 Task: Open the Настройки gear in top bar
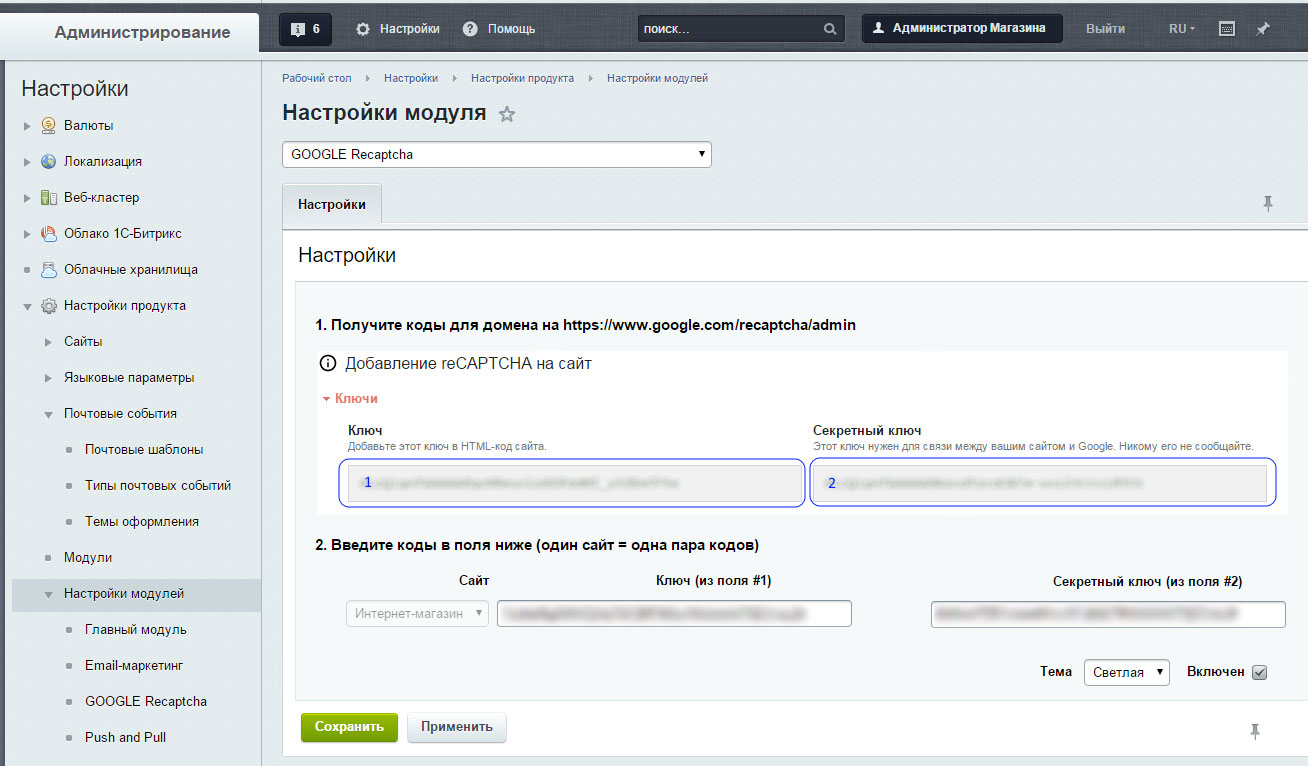(x=363, y=29)
